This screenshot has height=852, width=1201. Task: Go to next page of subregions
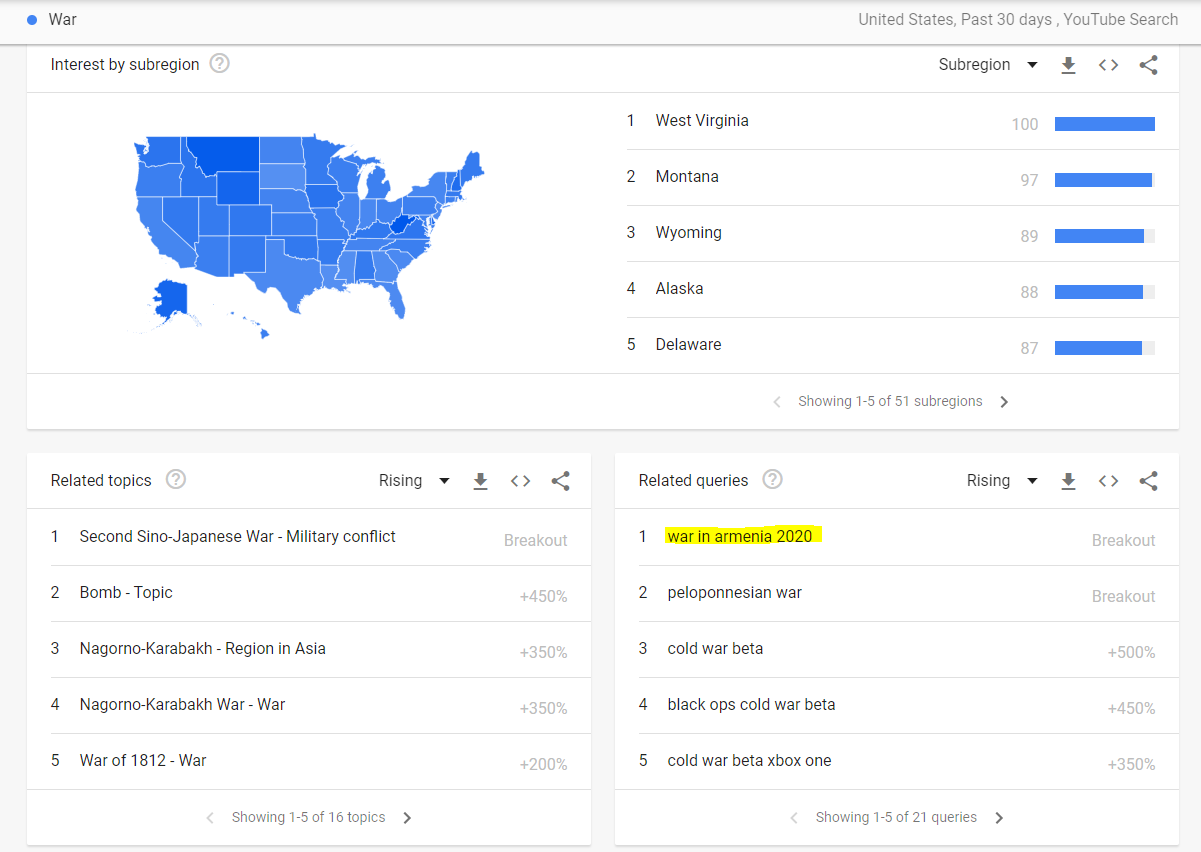pos(1005,402)
